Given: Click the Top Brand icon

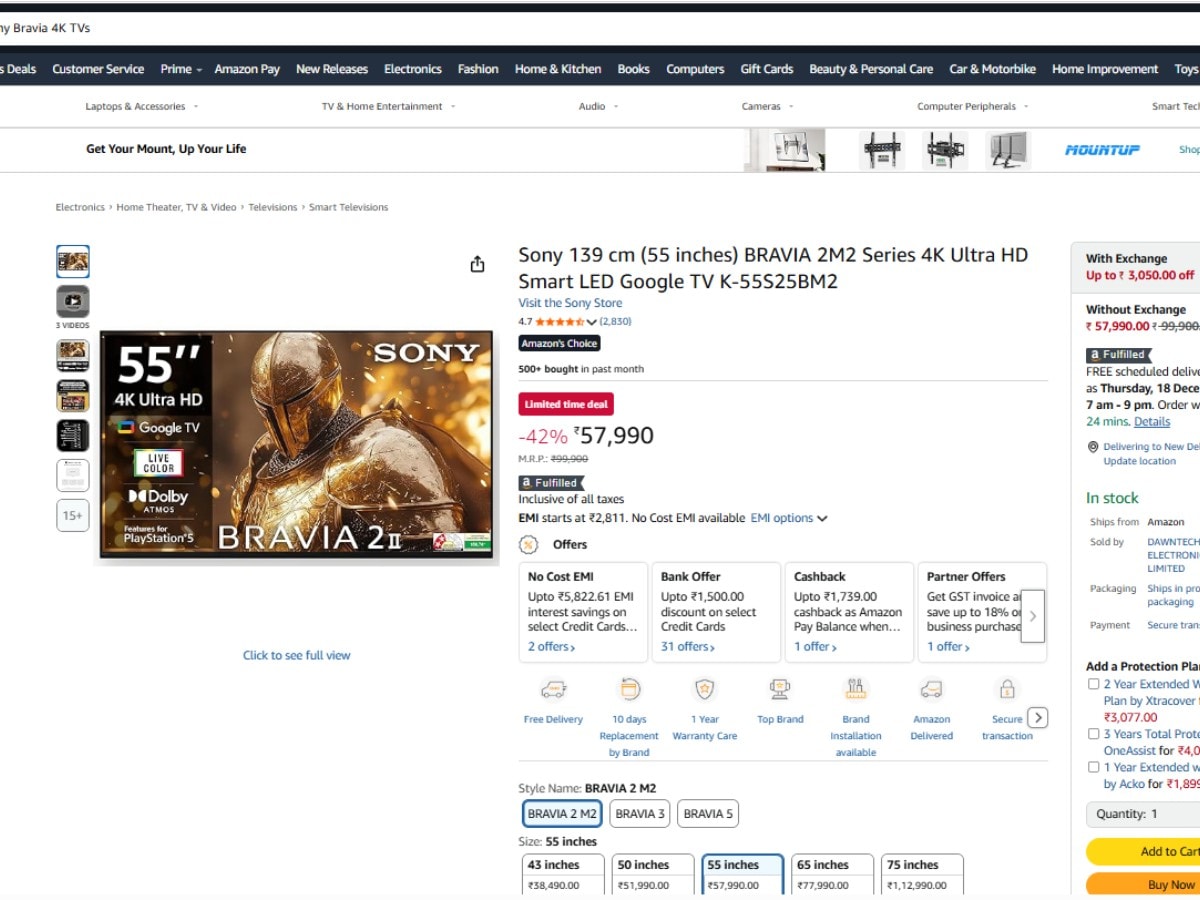Looking at the screenshot, I should click(780, 690).
